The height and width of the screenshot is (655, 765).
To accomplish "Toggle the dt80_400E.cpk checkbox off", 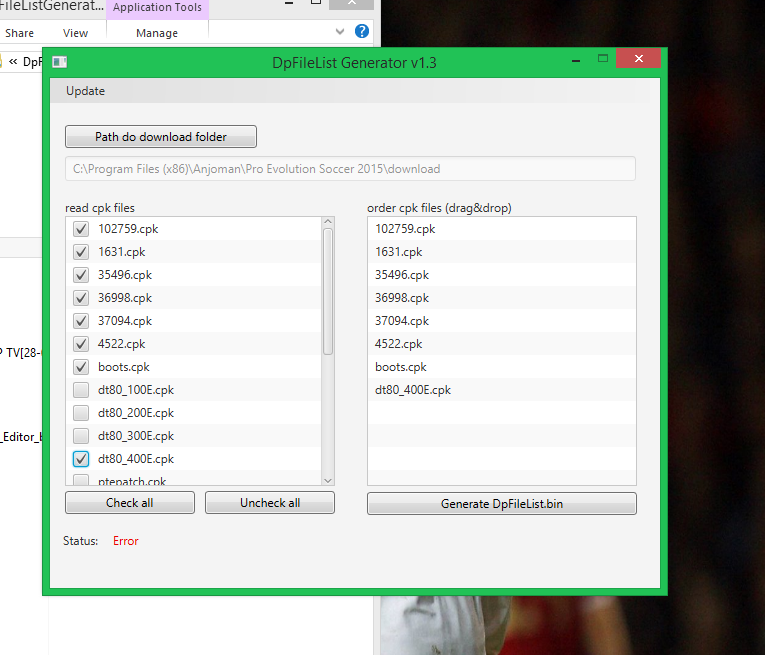I will (x=81, y=459).
